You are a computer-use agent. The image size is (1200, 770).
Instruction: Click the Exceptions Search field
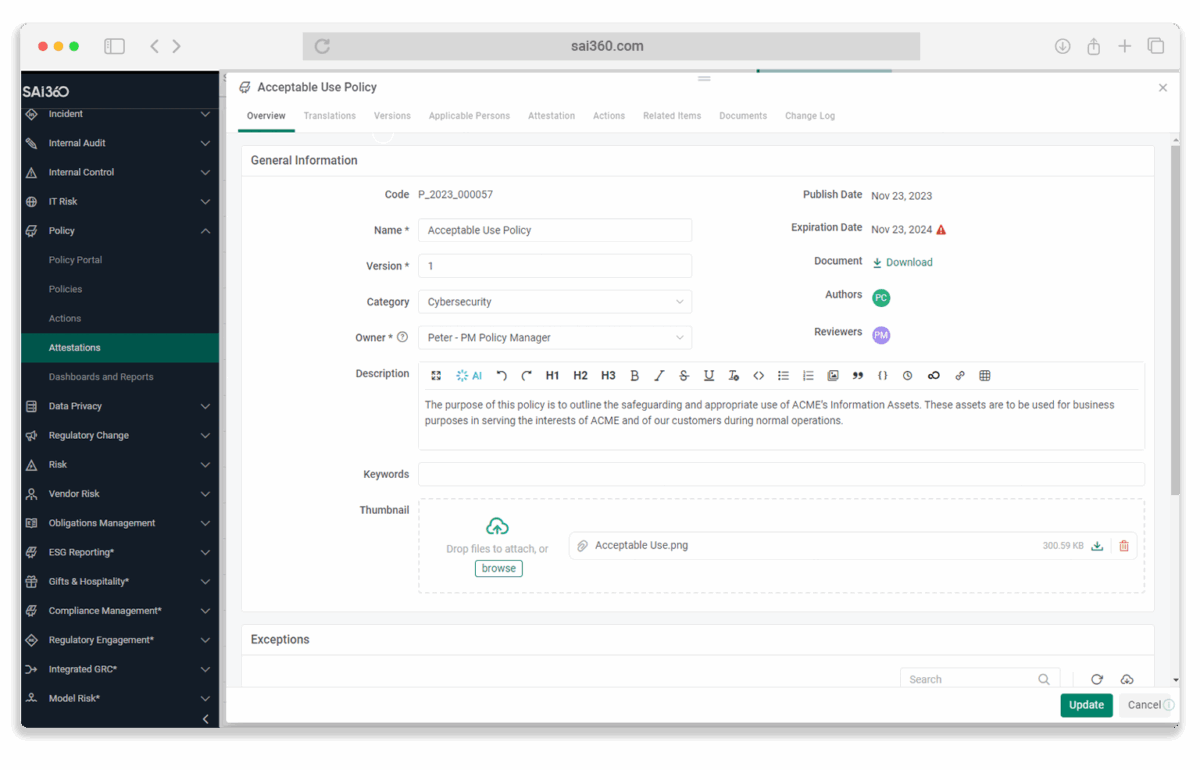pos(979,679)
